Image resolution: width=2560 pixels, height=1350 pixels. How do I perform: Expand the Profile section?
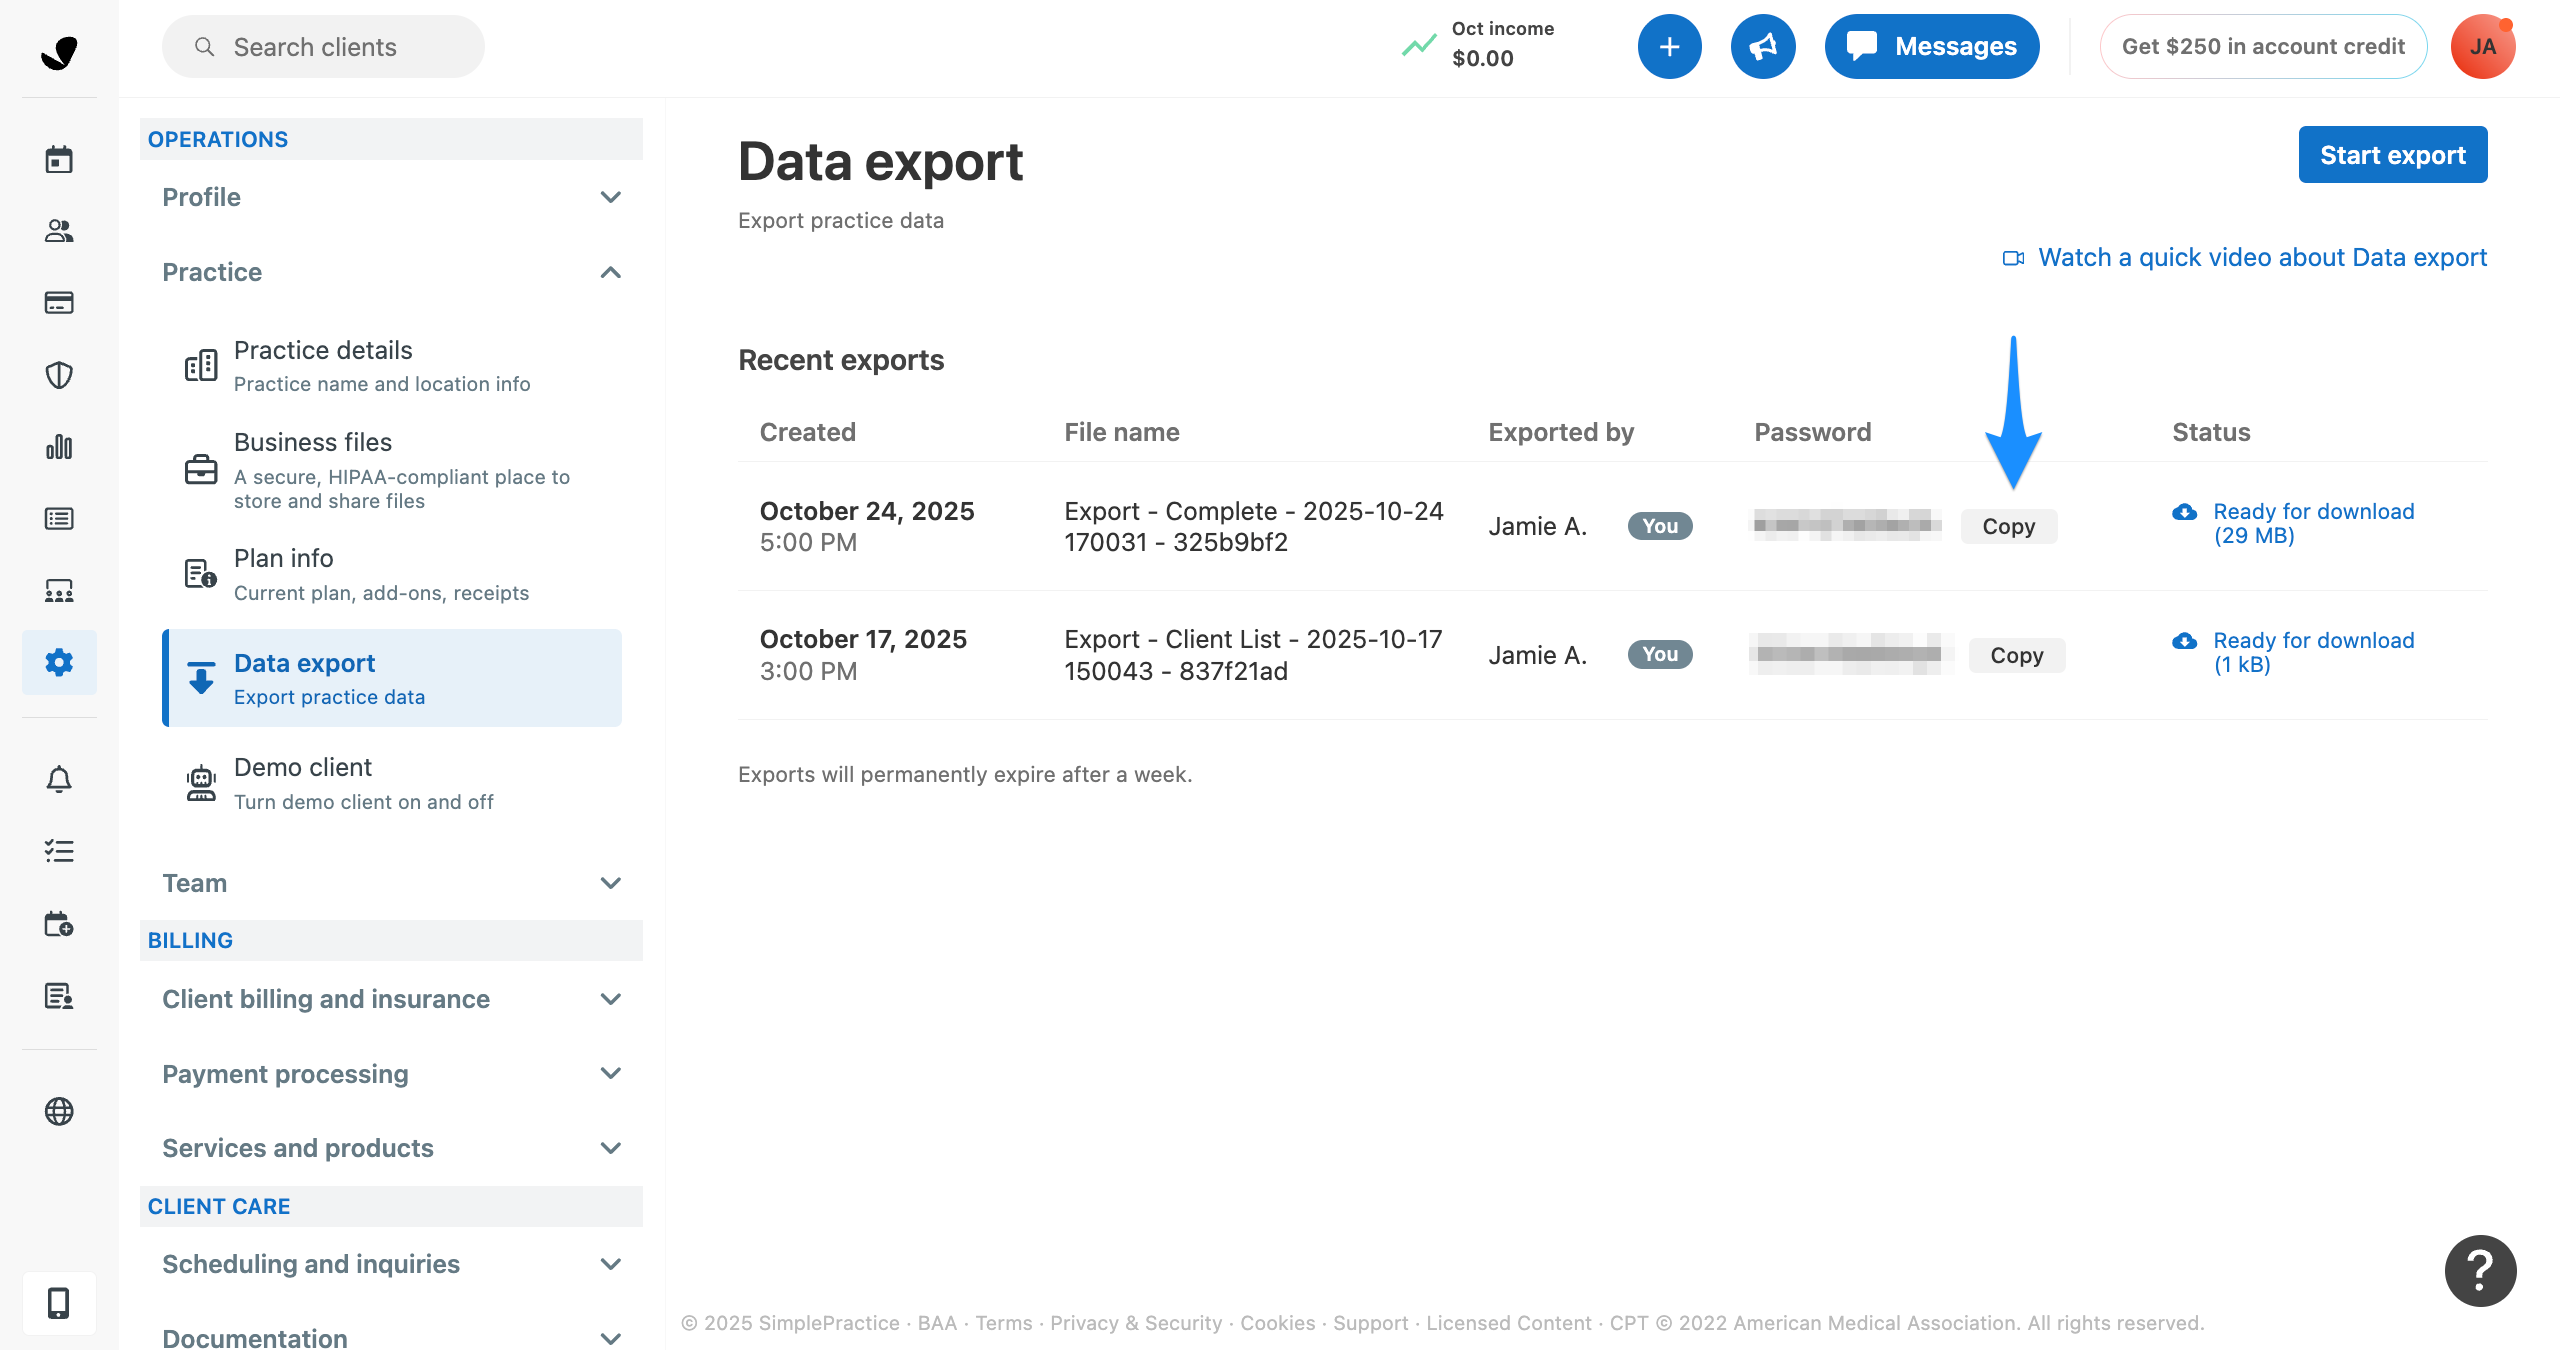coord(391,197)
